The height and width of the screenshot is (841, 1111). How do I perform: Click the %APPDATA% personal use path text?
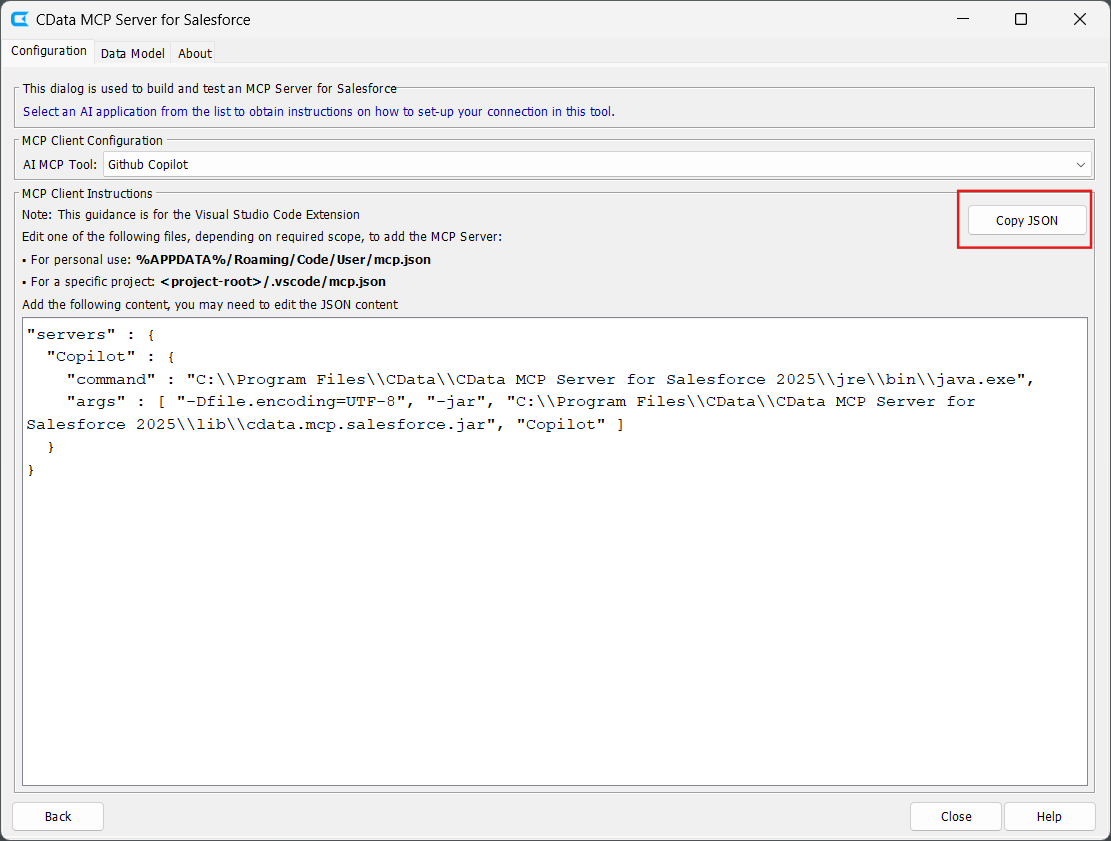click(283, 259)
